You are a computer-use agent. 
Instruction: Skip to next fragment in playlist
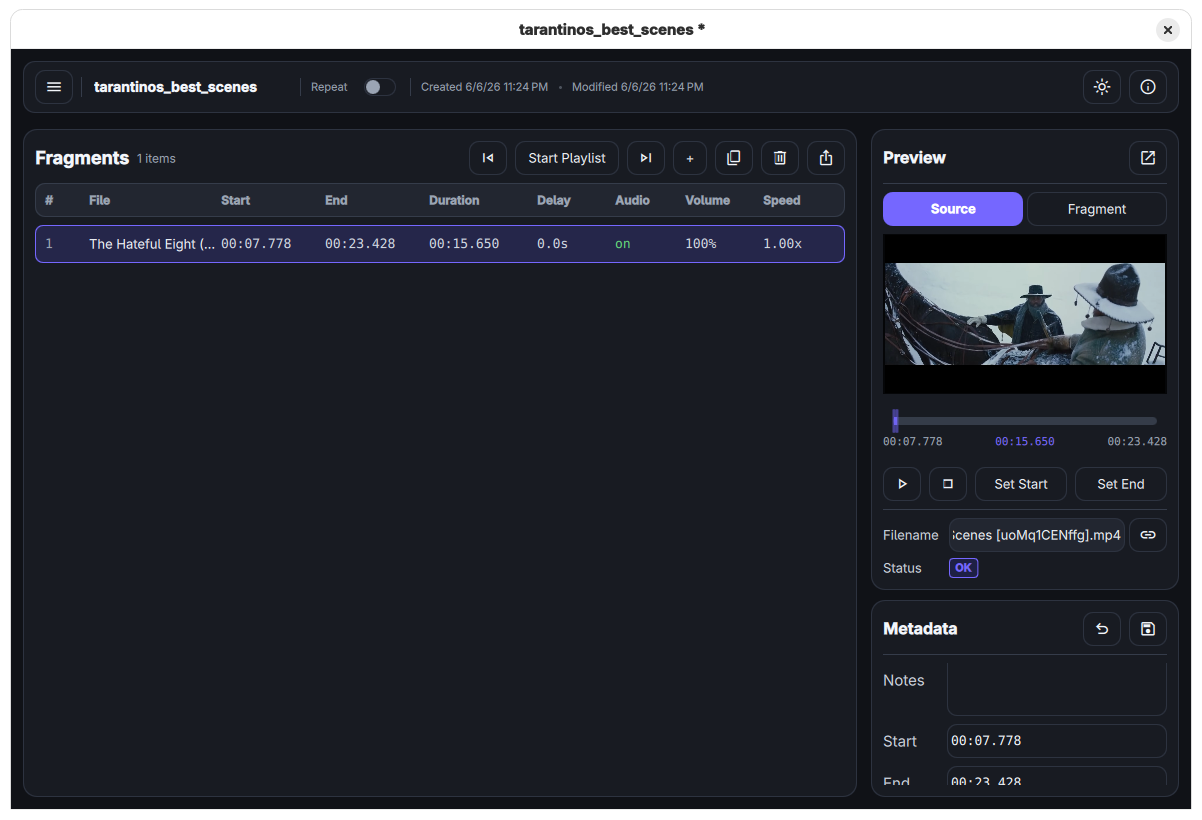(x=646, y=158)
